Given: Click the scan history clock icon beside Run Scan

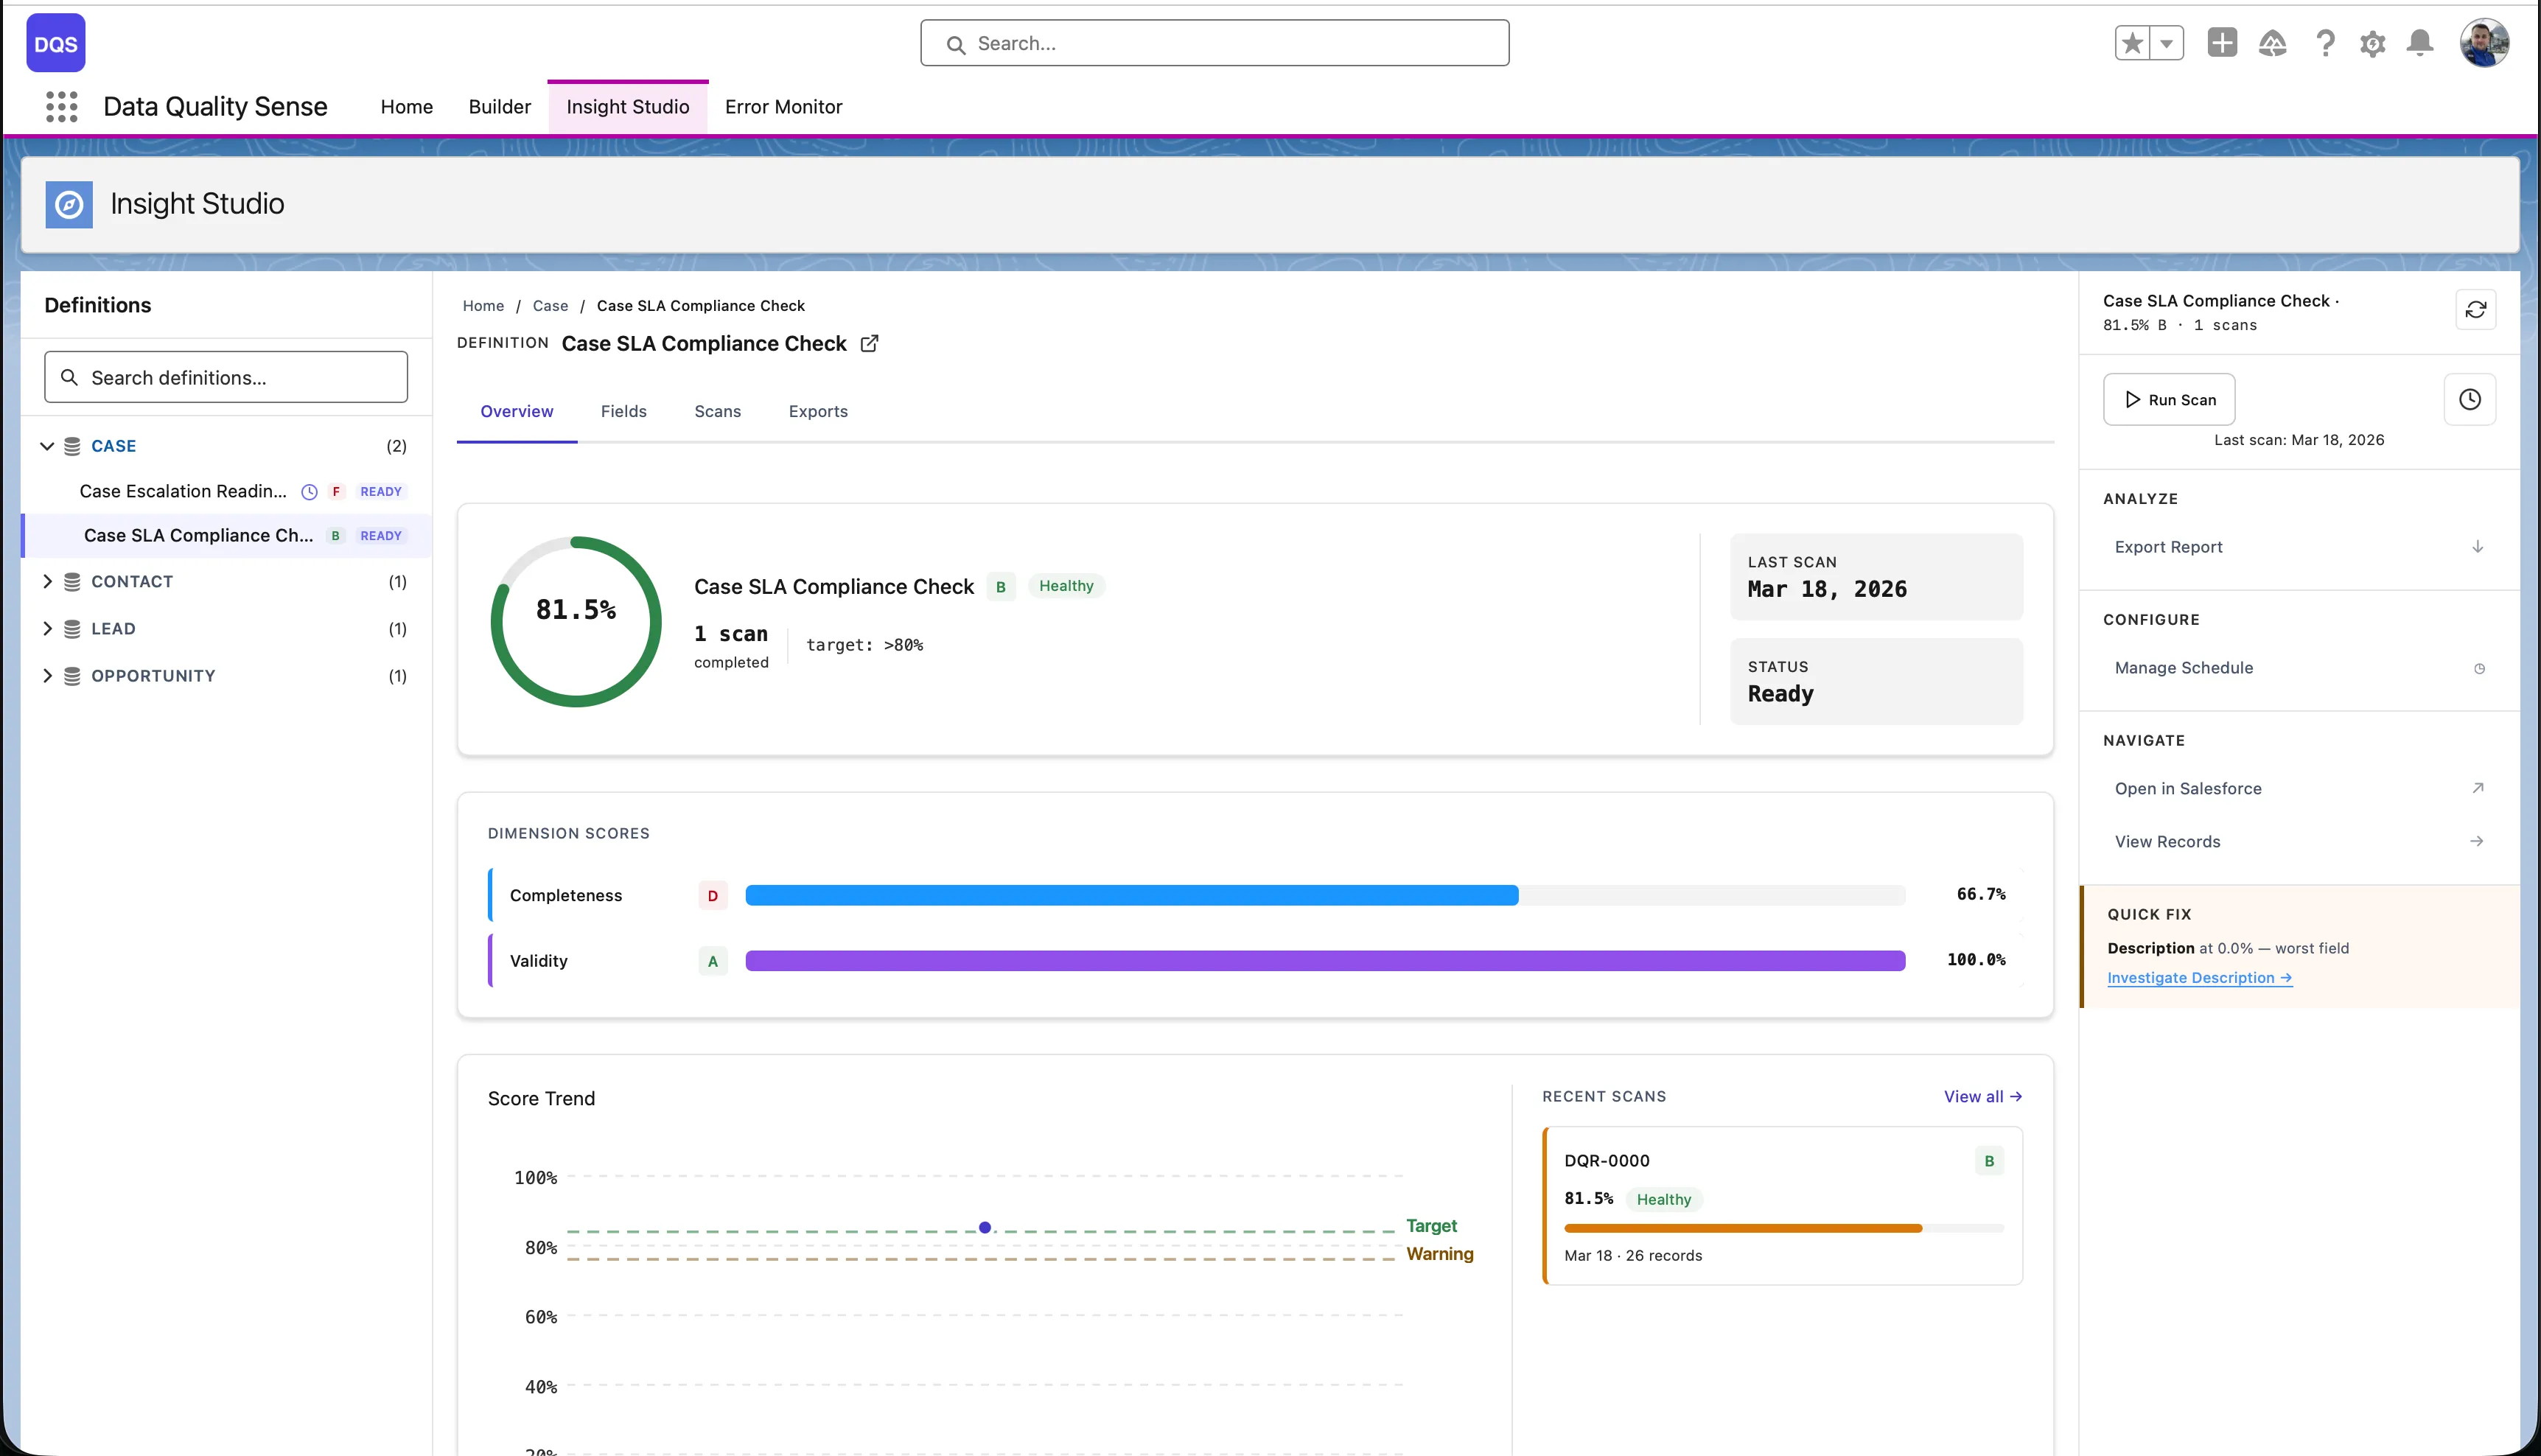Looking at the screenshot, I should click(2470, 399).
